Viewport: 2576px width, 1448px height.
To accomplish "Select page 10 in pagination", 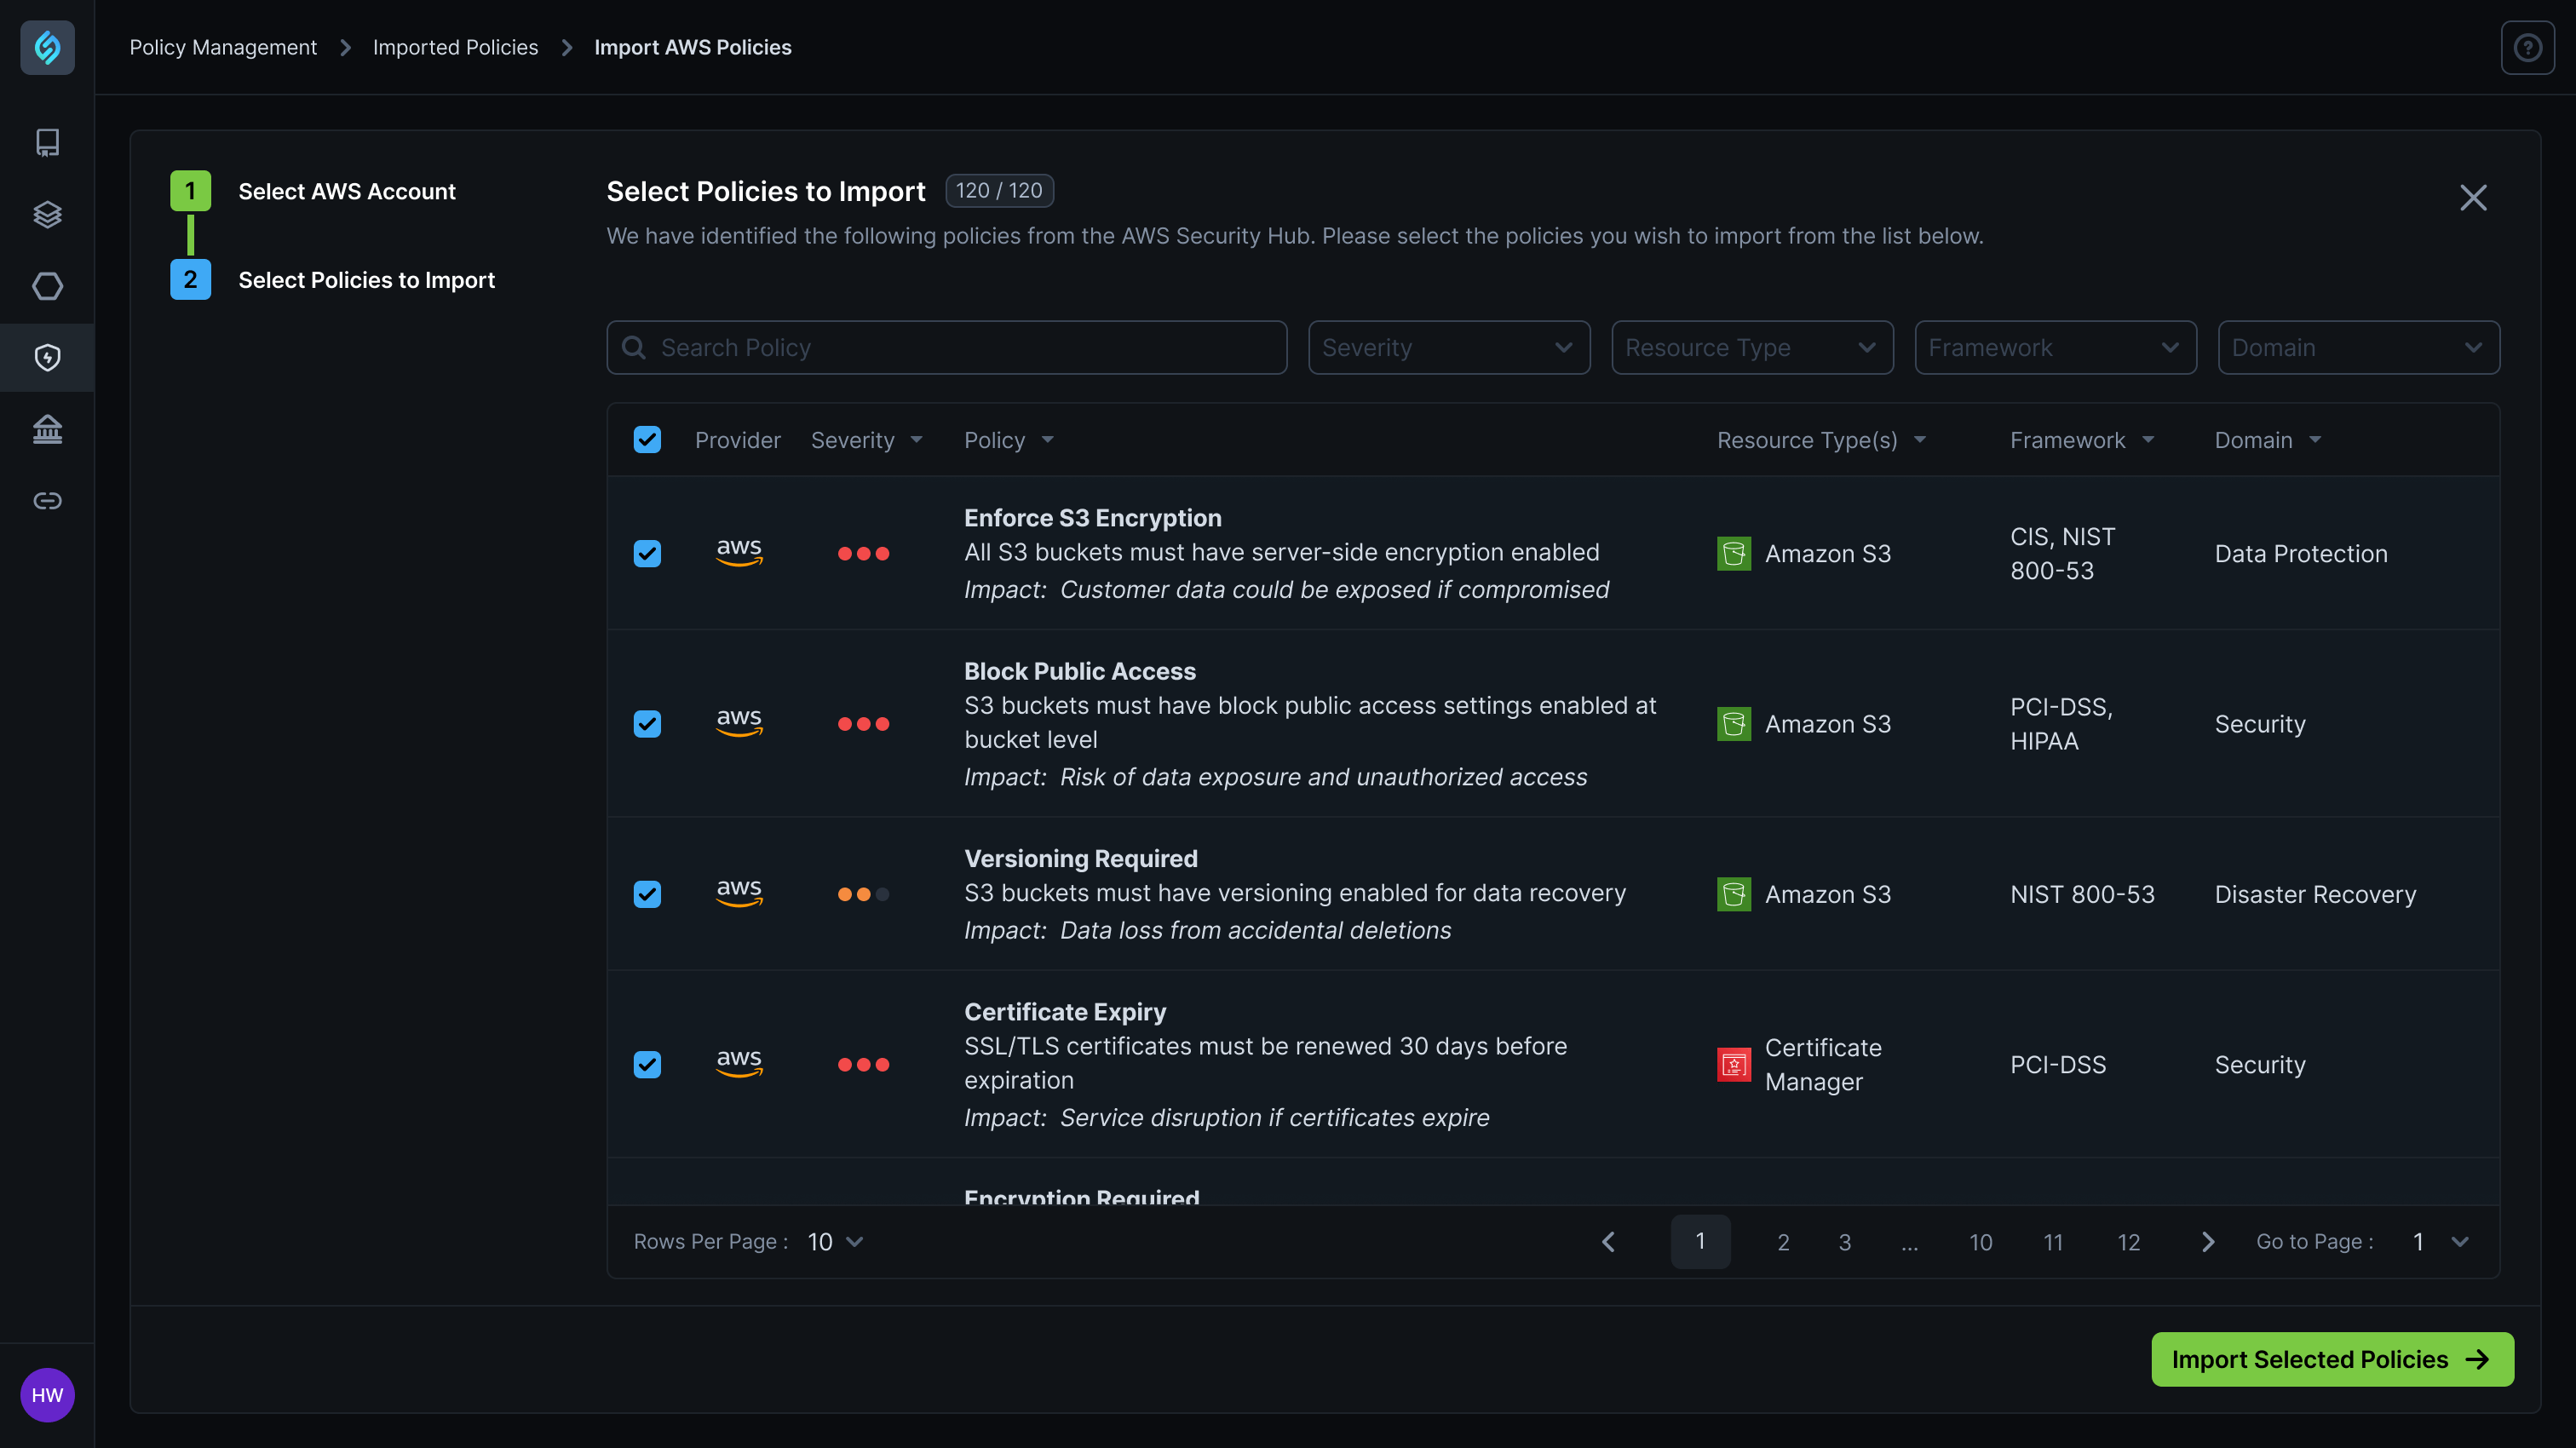I will [1981, 1242].
